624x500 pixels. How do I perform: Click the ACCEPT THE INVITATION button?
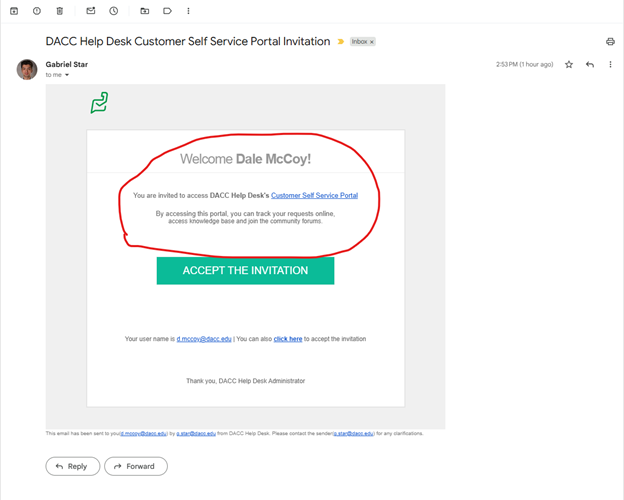246,271
